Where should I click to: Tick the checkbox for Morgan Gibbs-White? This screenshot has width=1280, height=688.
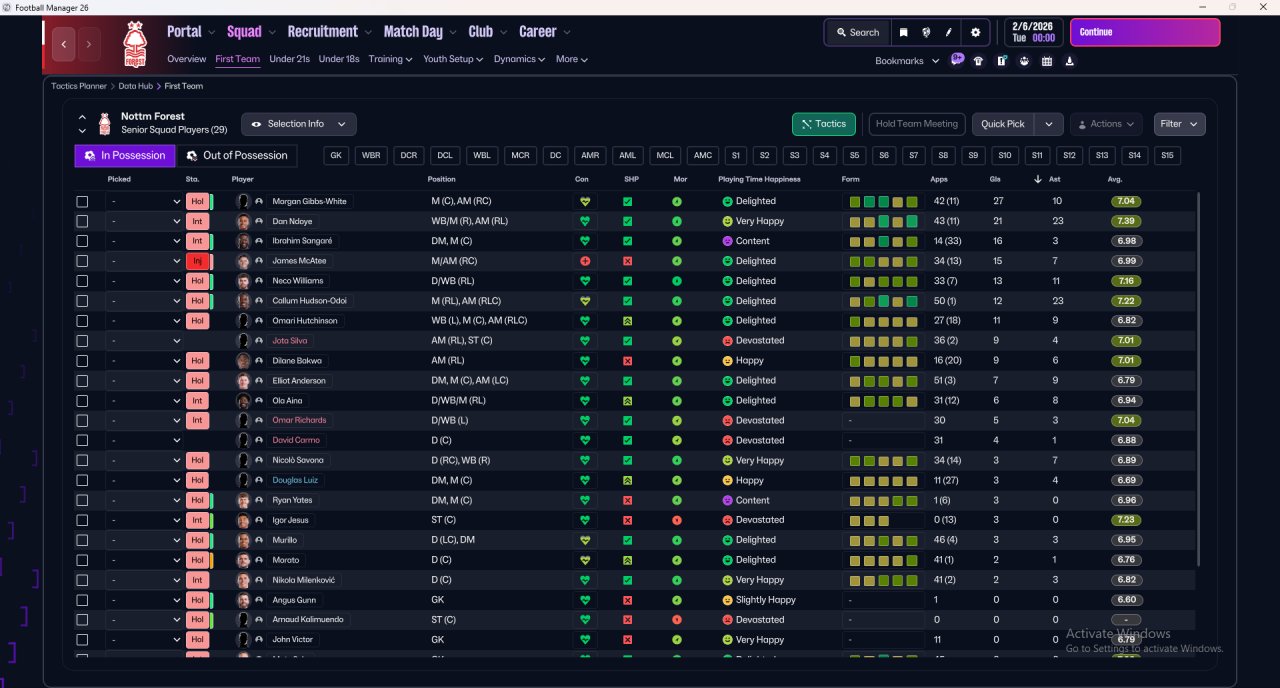(82, 201)
